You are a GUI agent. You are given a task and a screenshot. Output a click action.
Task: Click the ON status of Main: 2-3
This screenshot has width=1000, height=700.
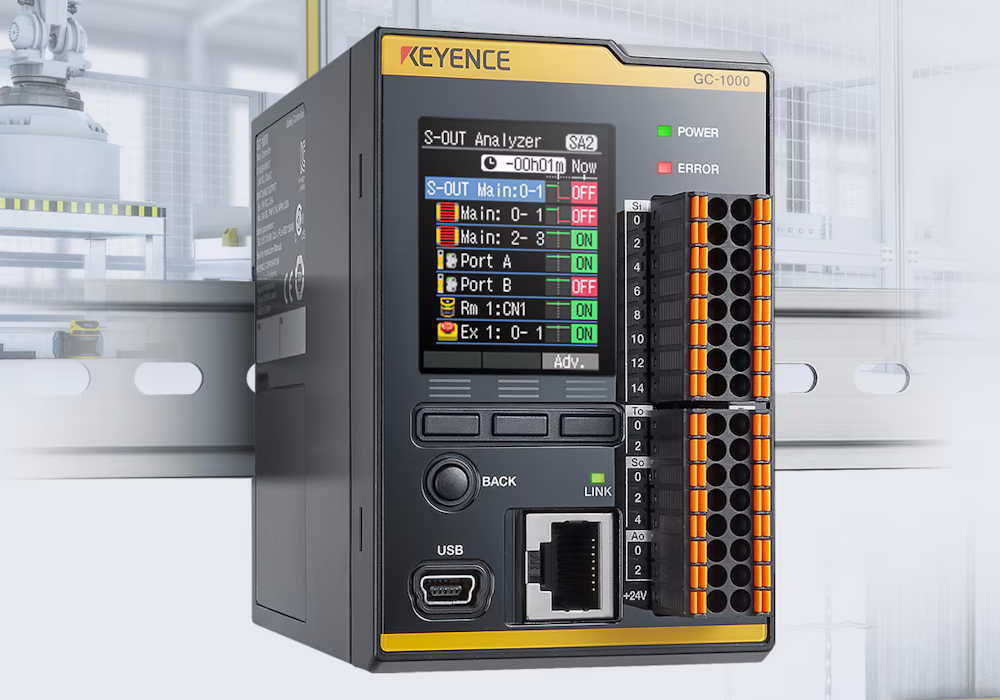coord(584,240)
